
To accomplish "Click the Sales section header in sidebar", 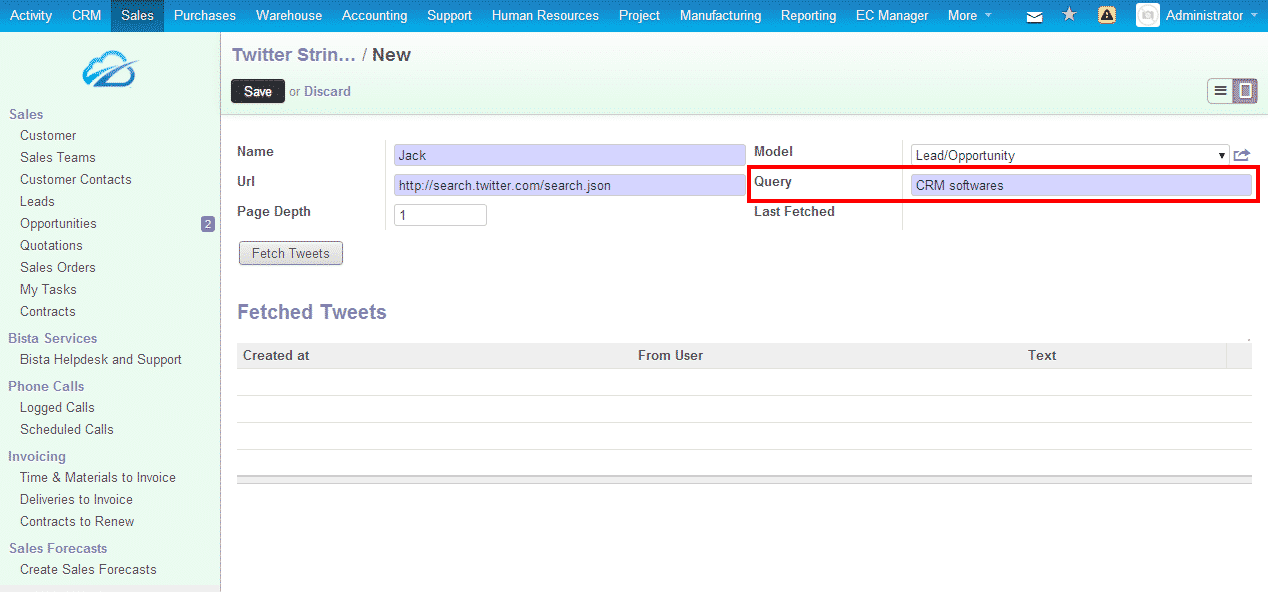I will click(x=26, y=114).
